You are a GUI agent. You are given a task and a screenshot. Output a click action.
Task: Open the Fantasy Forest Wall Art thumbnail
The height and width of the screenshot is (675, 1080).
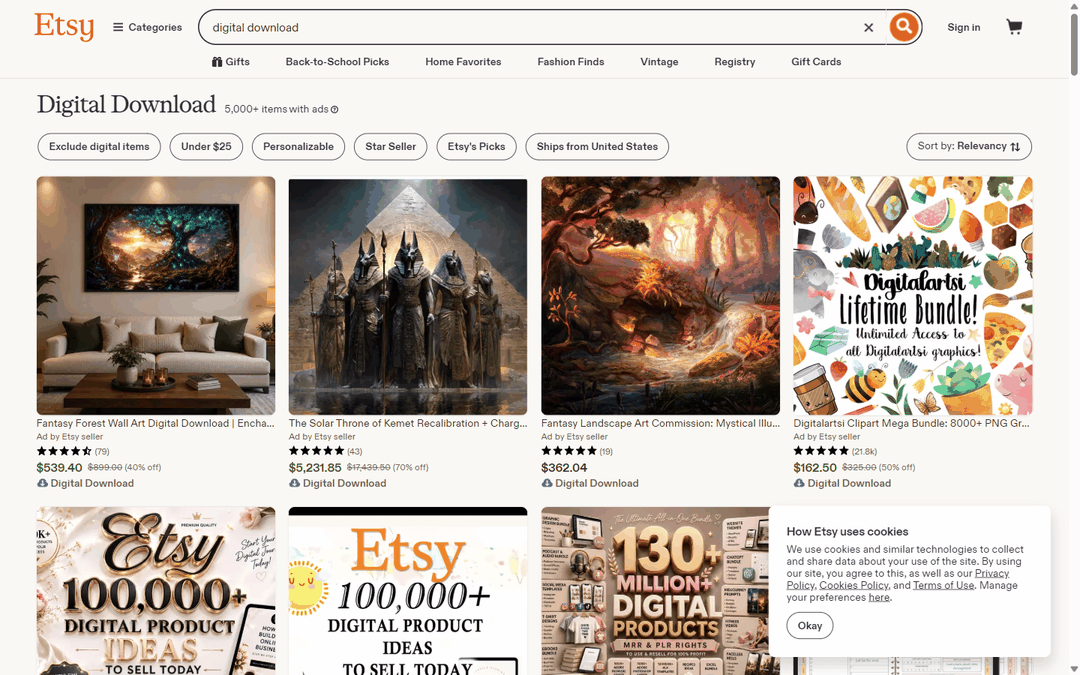pyautogui.click(x=156, y=295)
